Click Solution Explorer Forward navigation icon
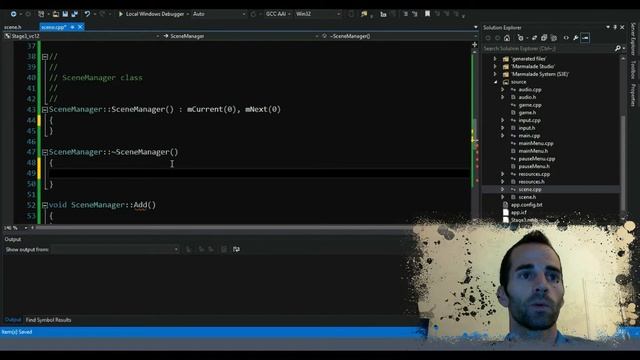 [498, 38]
